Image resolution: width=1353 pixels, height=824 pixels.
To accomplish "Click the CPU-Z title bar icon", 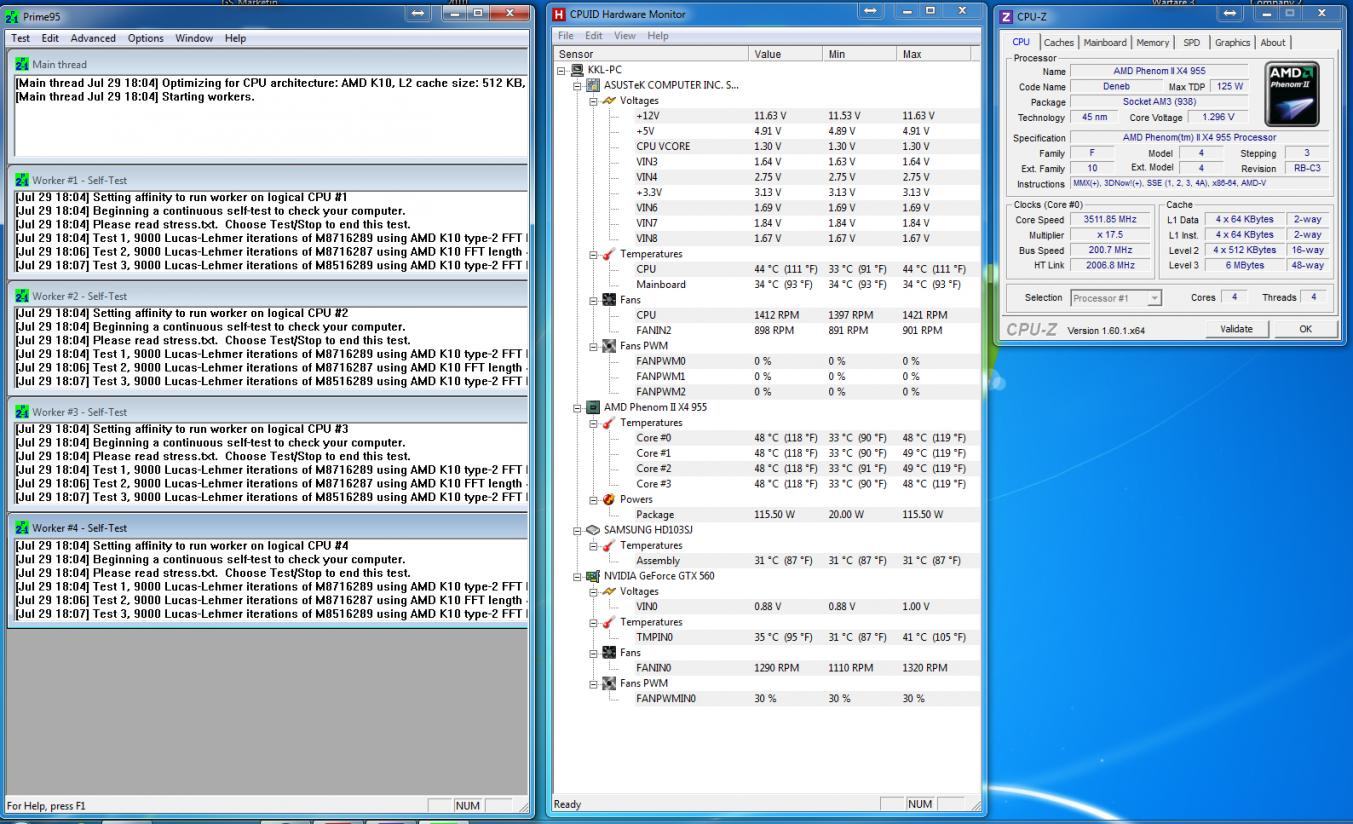I will click(1006, 16).
